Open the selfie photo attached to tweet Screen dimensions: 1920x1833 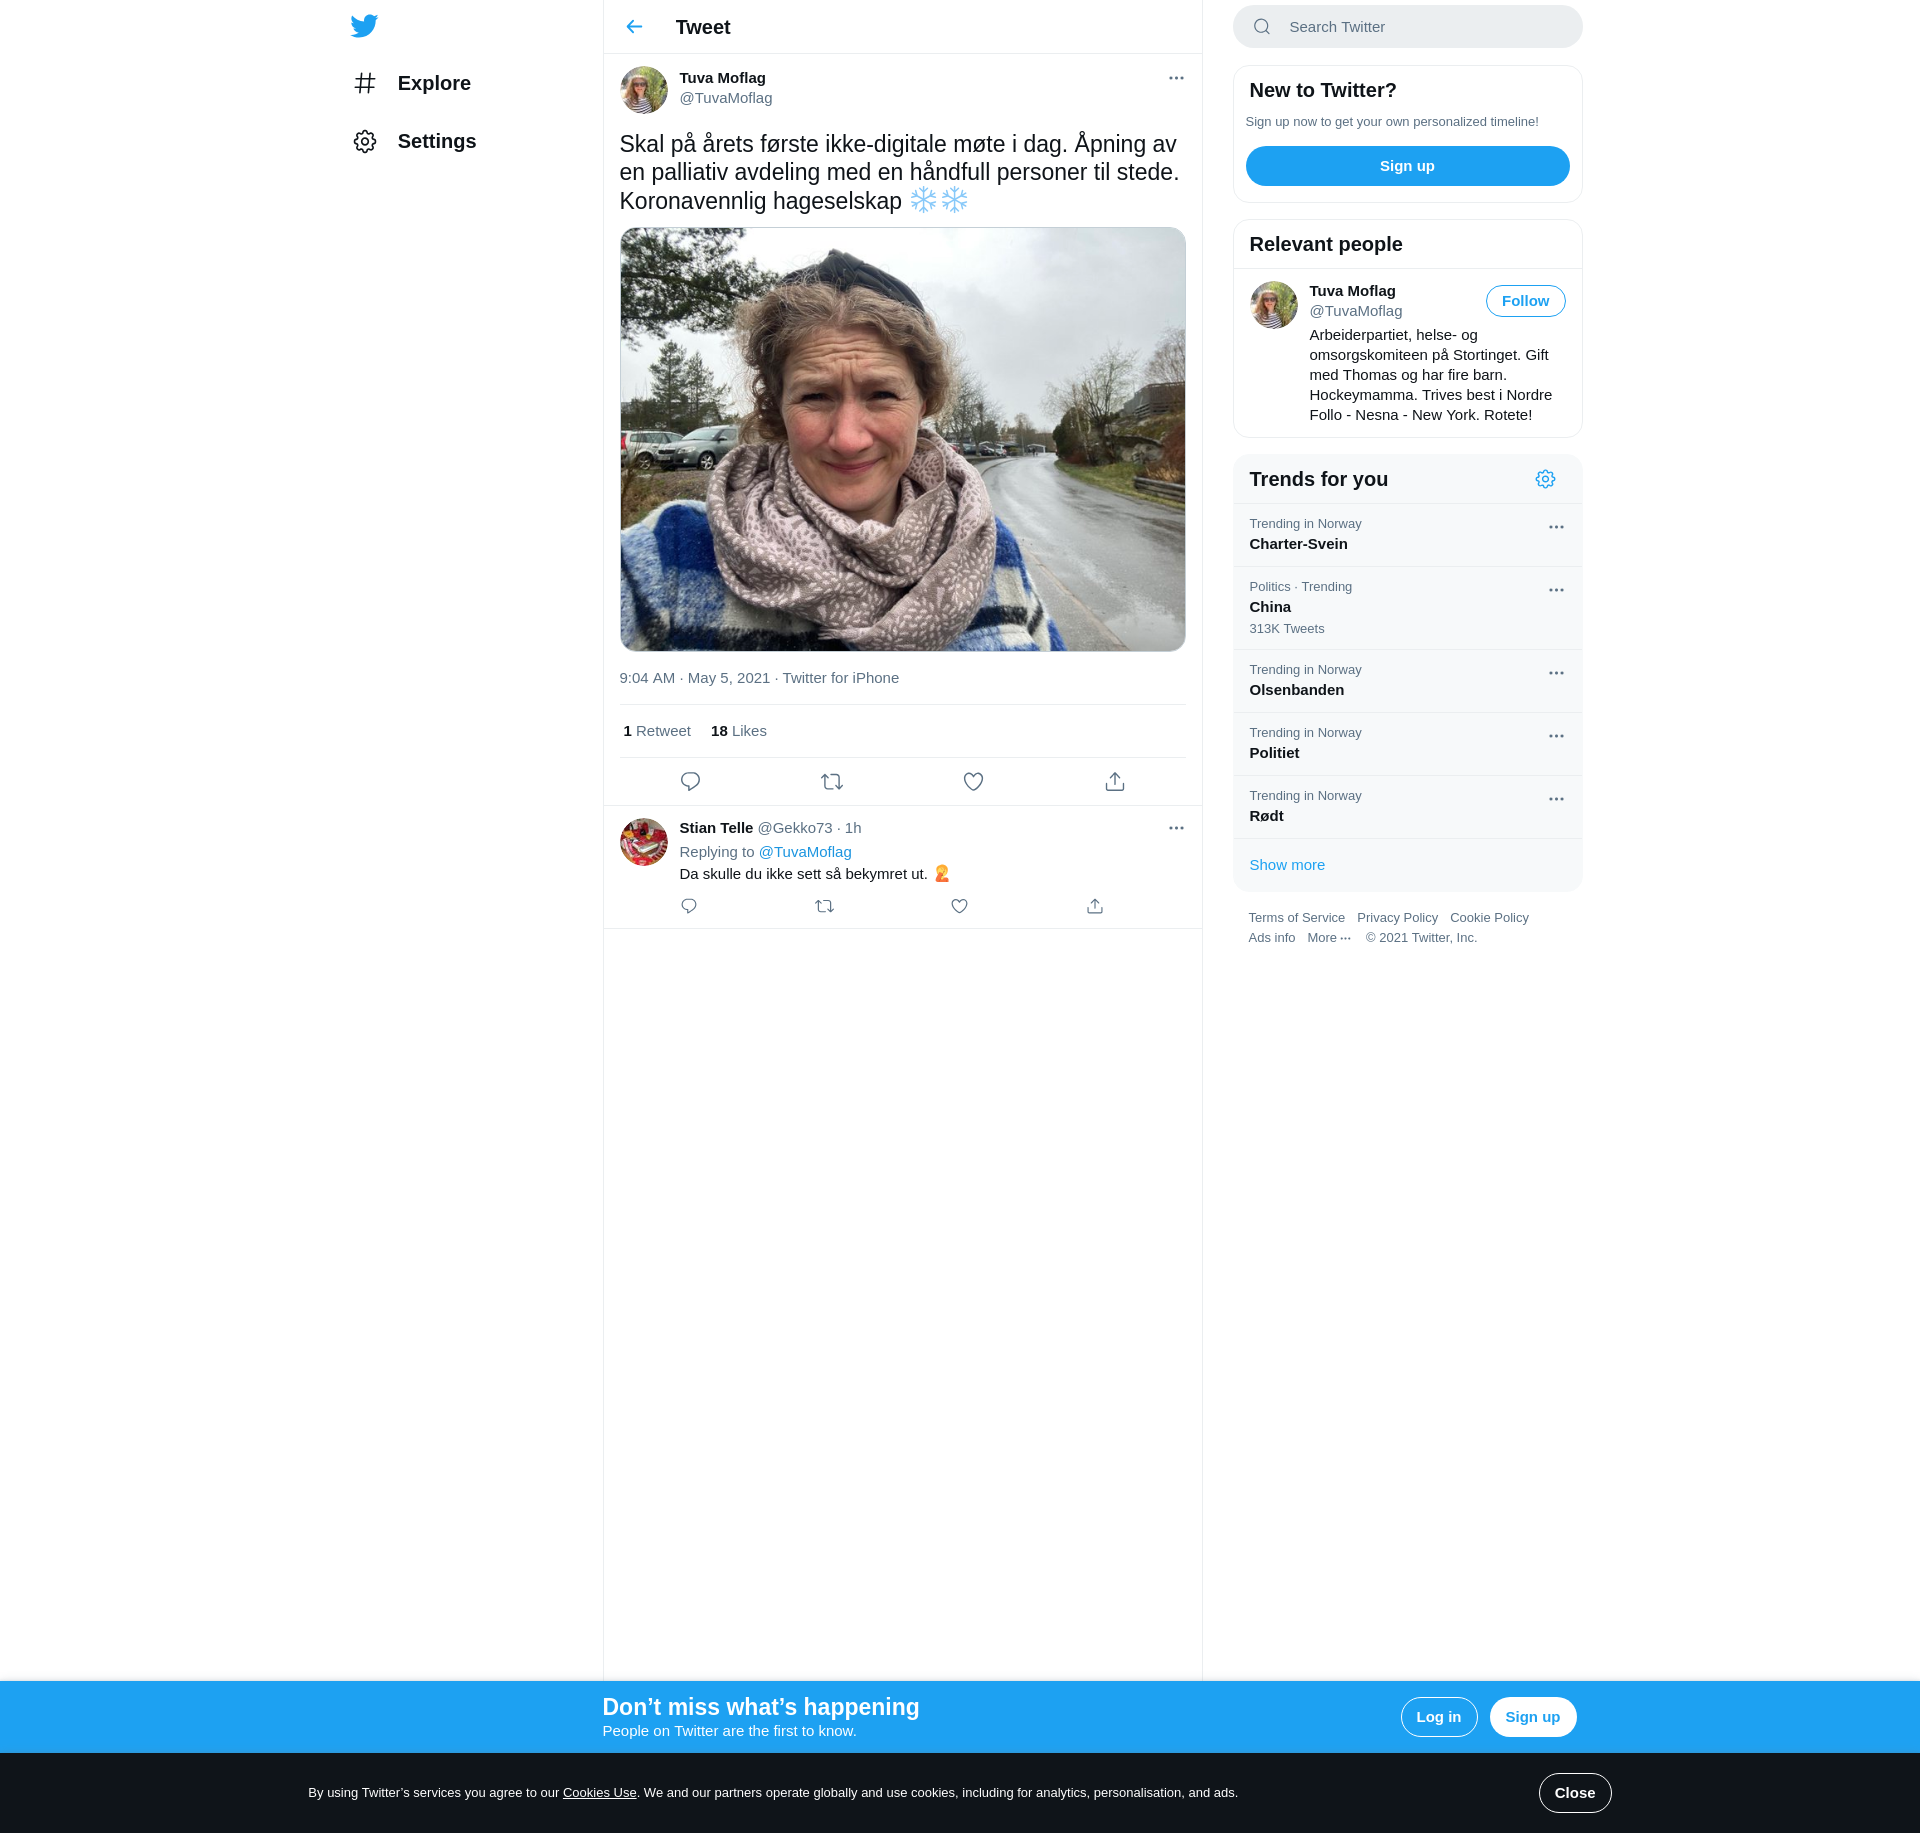[x=902, y=439]
